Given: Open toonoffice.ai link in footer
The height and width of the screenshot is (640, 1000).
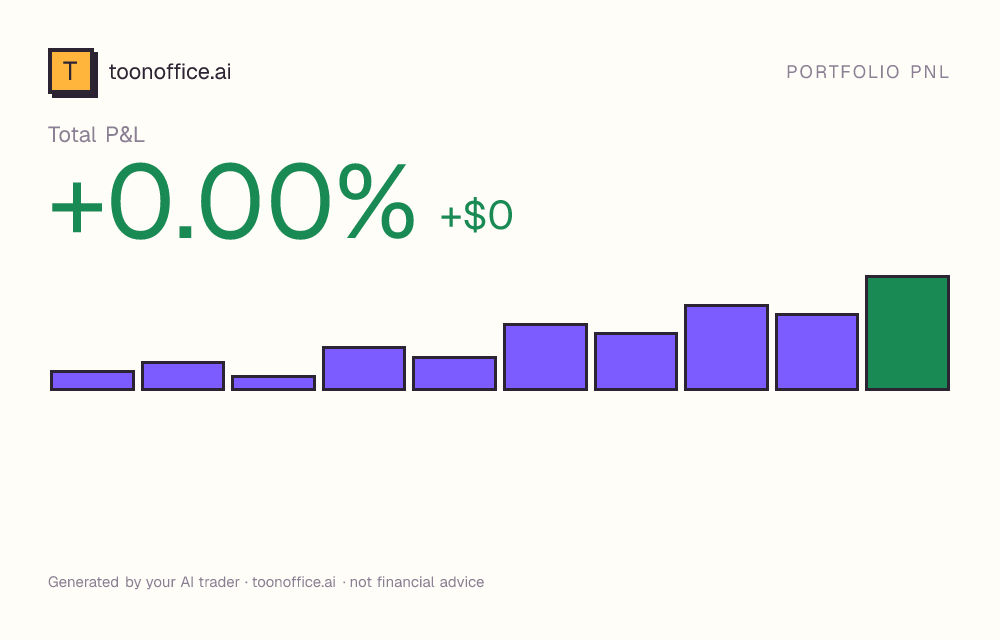Looking at the screenshot, I should tap(294, 582).
